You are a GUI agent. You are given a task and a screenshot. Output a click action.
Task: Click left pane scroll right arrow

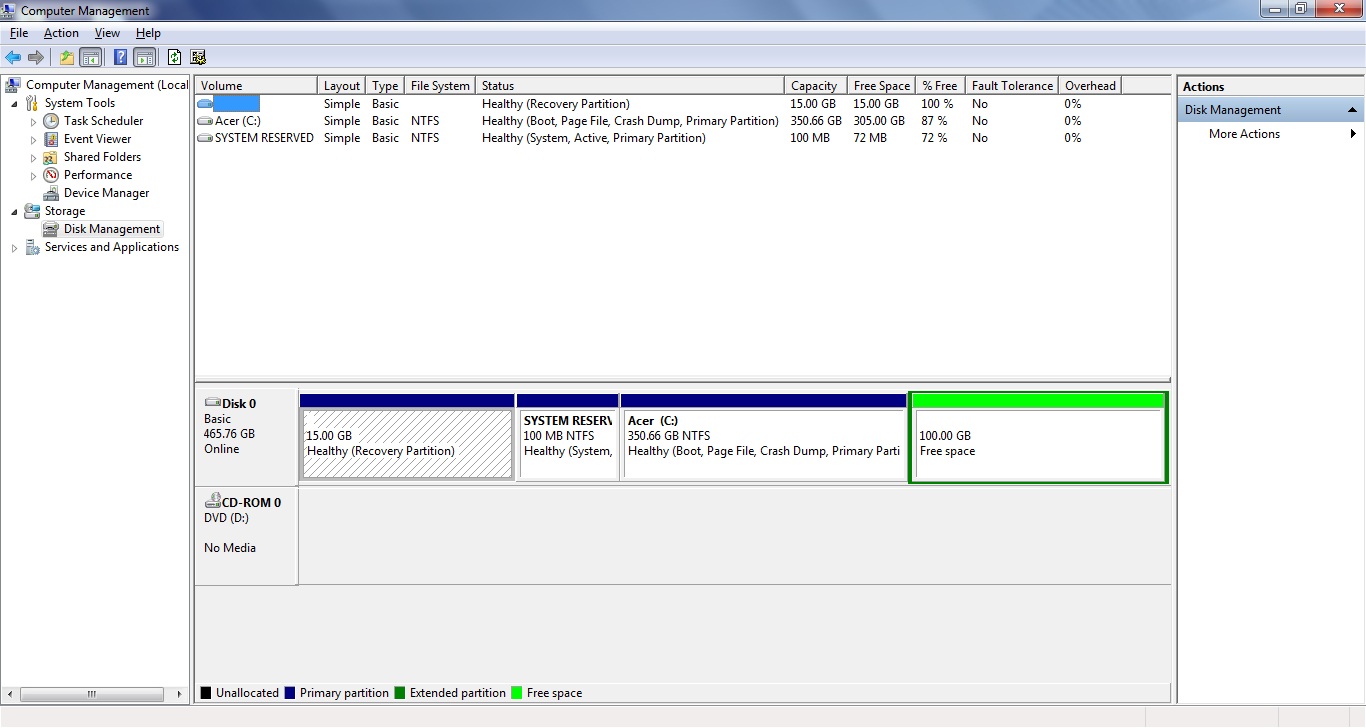[180, 694]
